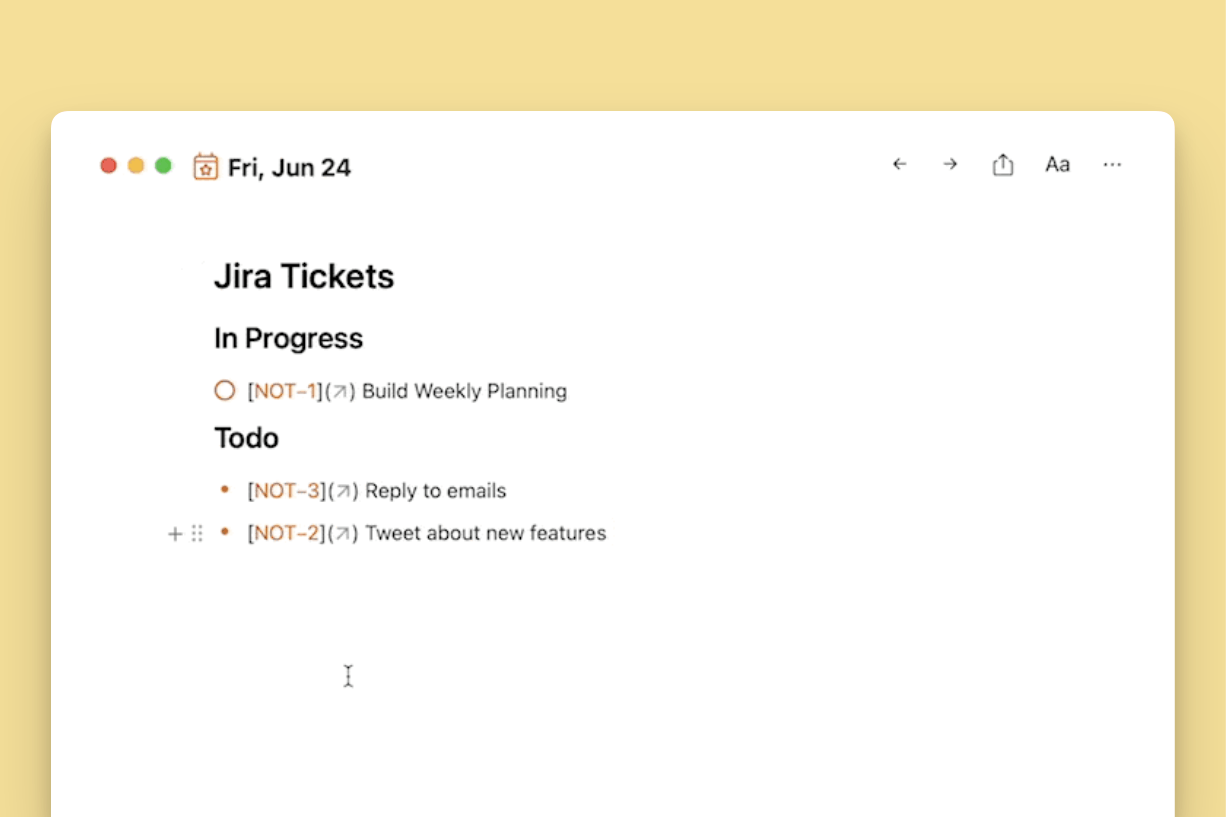Go to next day with right arrow
Viewport: 1226px width, 817px height.
point(950,165)
